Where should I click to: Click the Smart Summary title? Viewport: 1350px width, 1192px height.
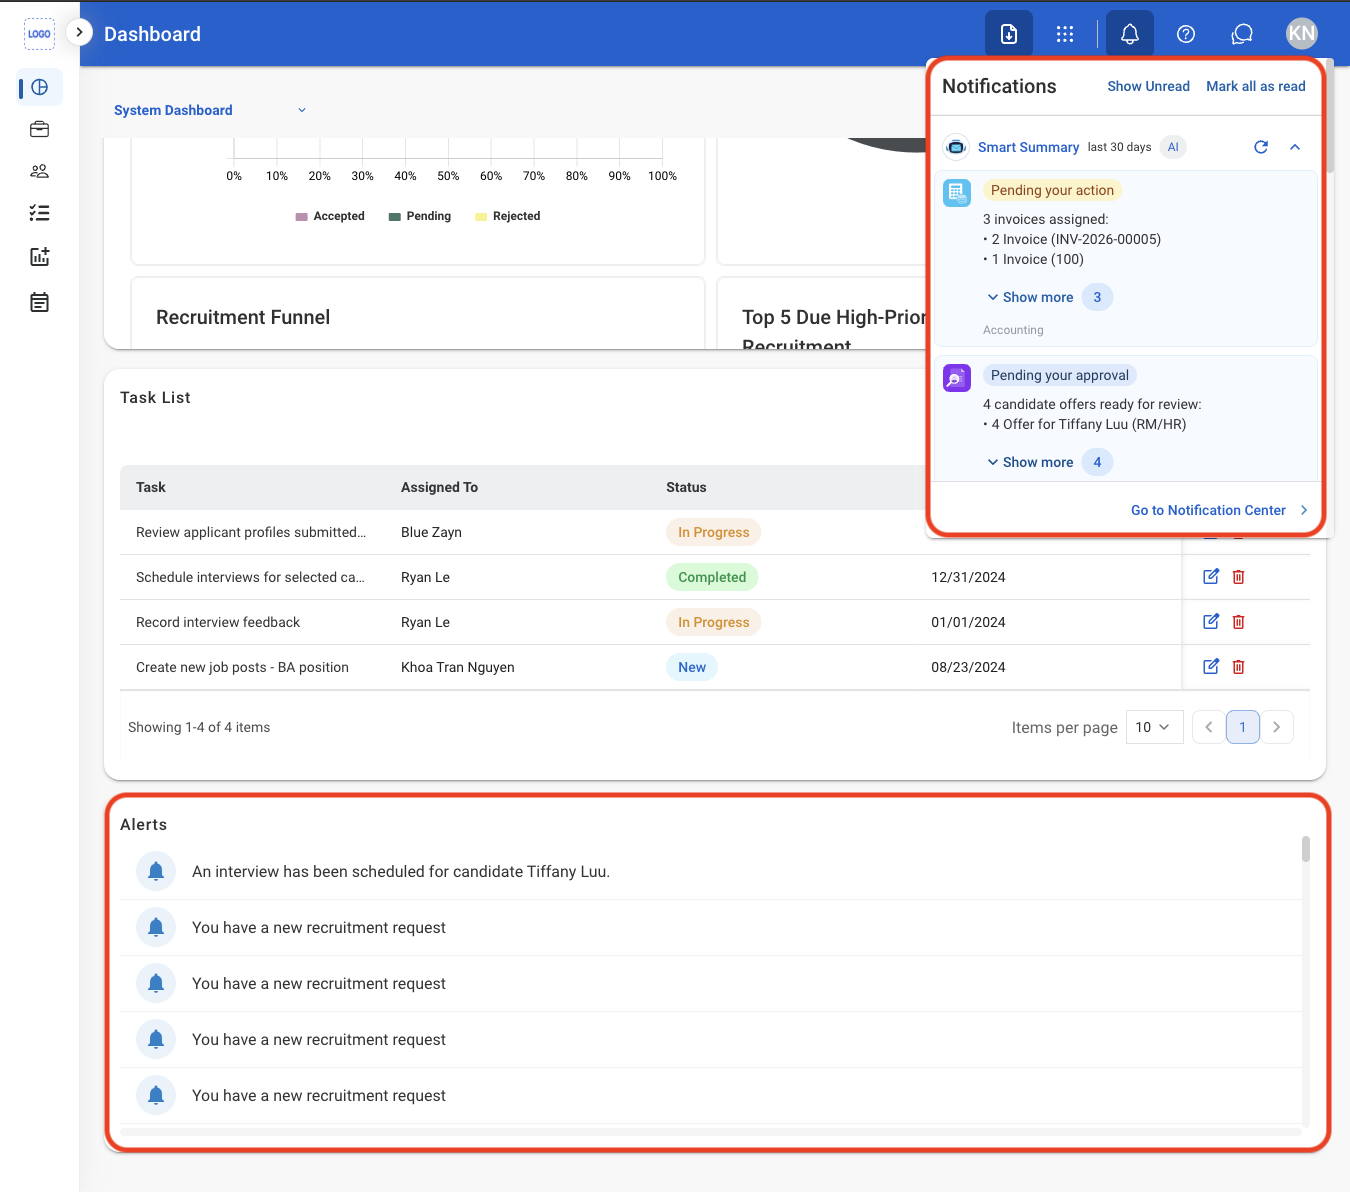[1028, 147]
